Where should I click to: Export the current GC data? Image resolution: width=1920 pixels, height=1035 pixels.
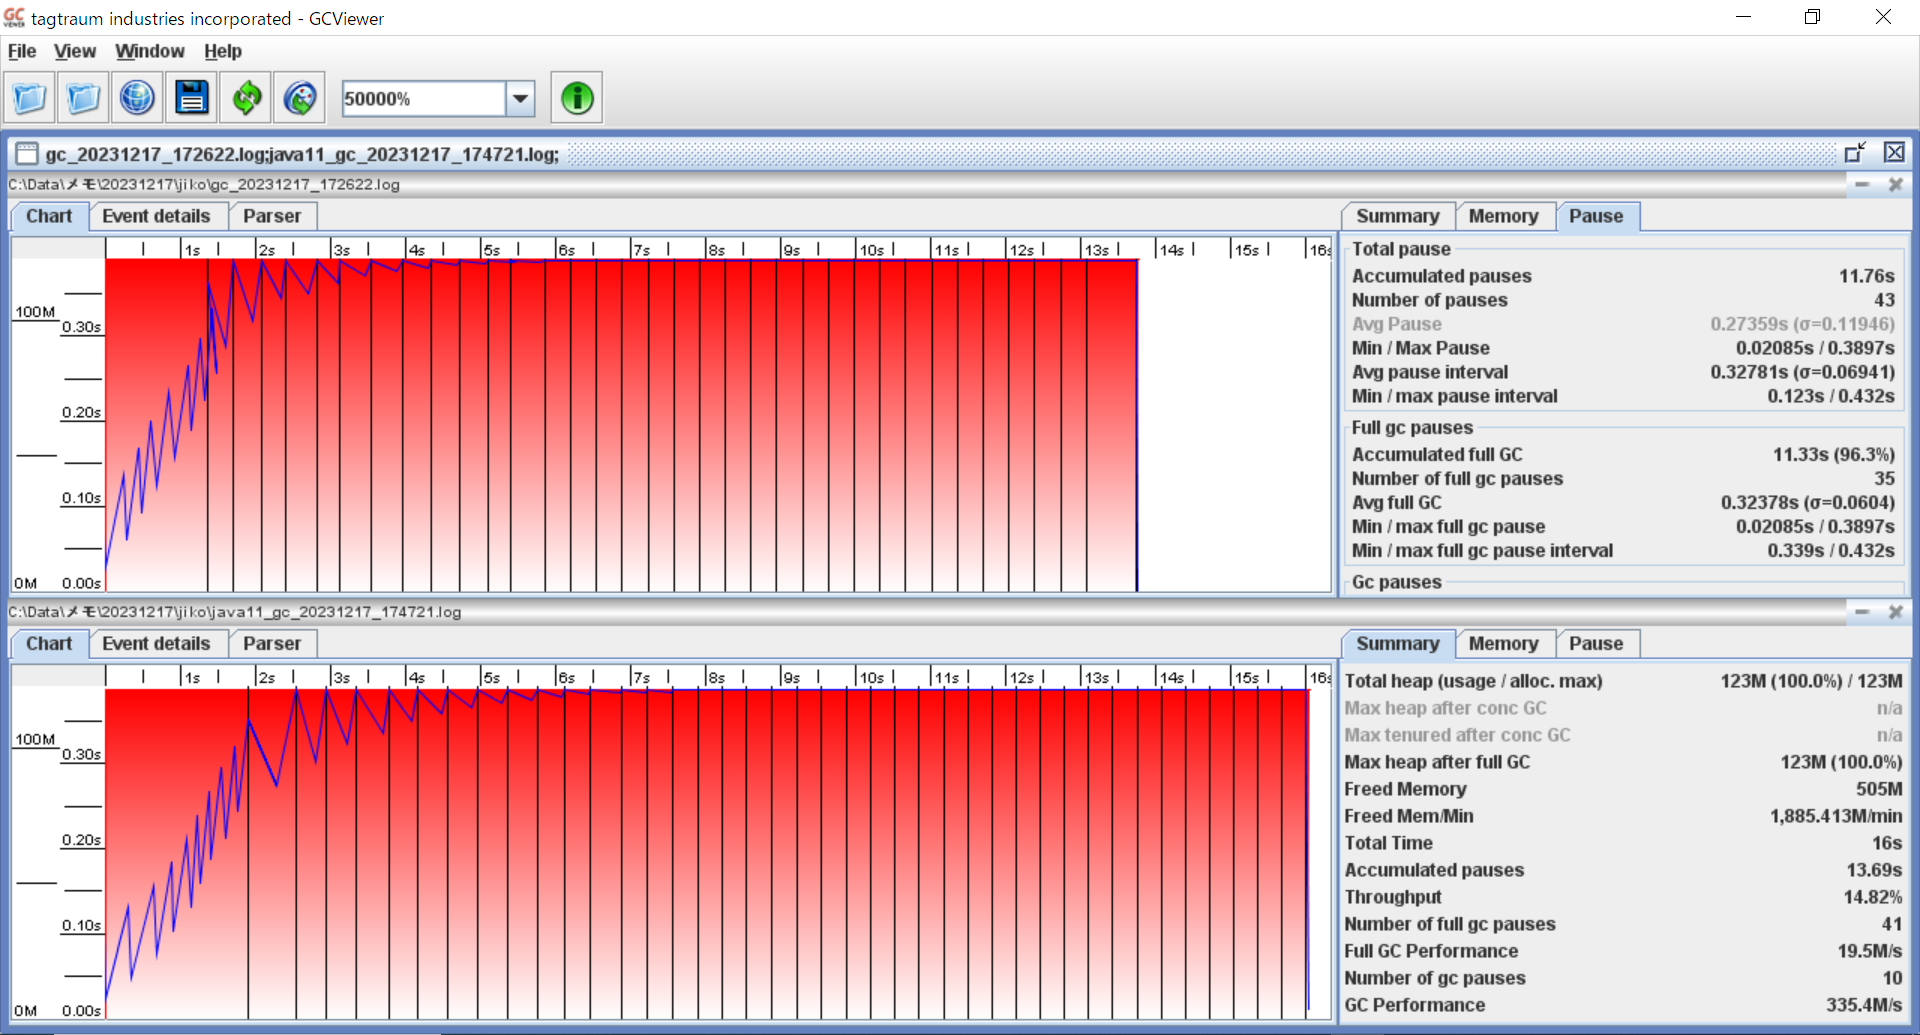(x=191, y=97)
